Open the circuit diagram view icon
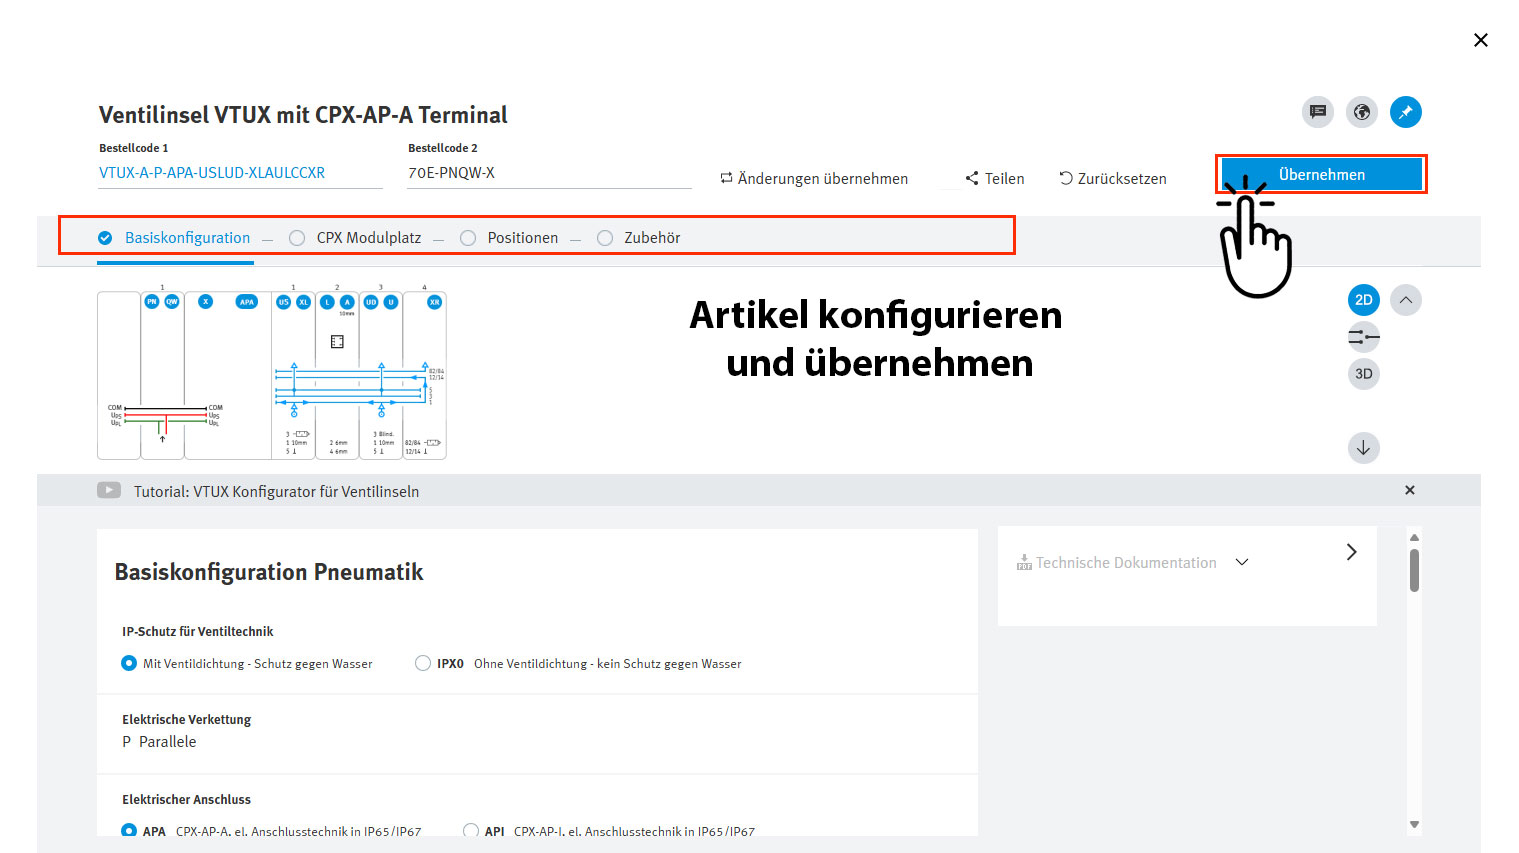The image size is (1519, 853). pos(1363,337)
